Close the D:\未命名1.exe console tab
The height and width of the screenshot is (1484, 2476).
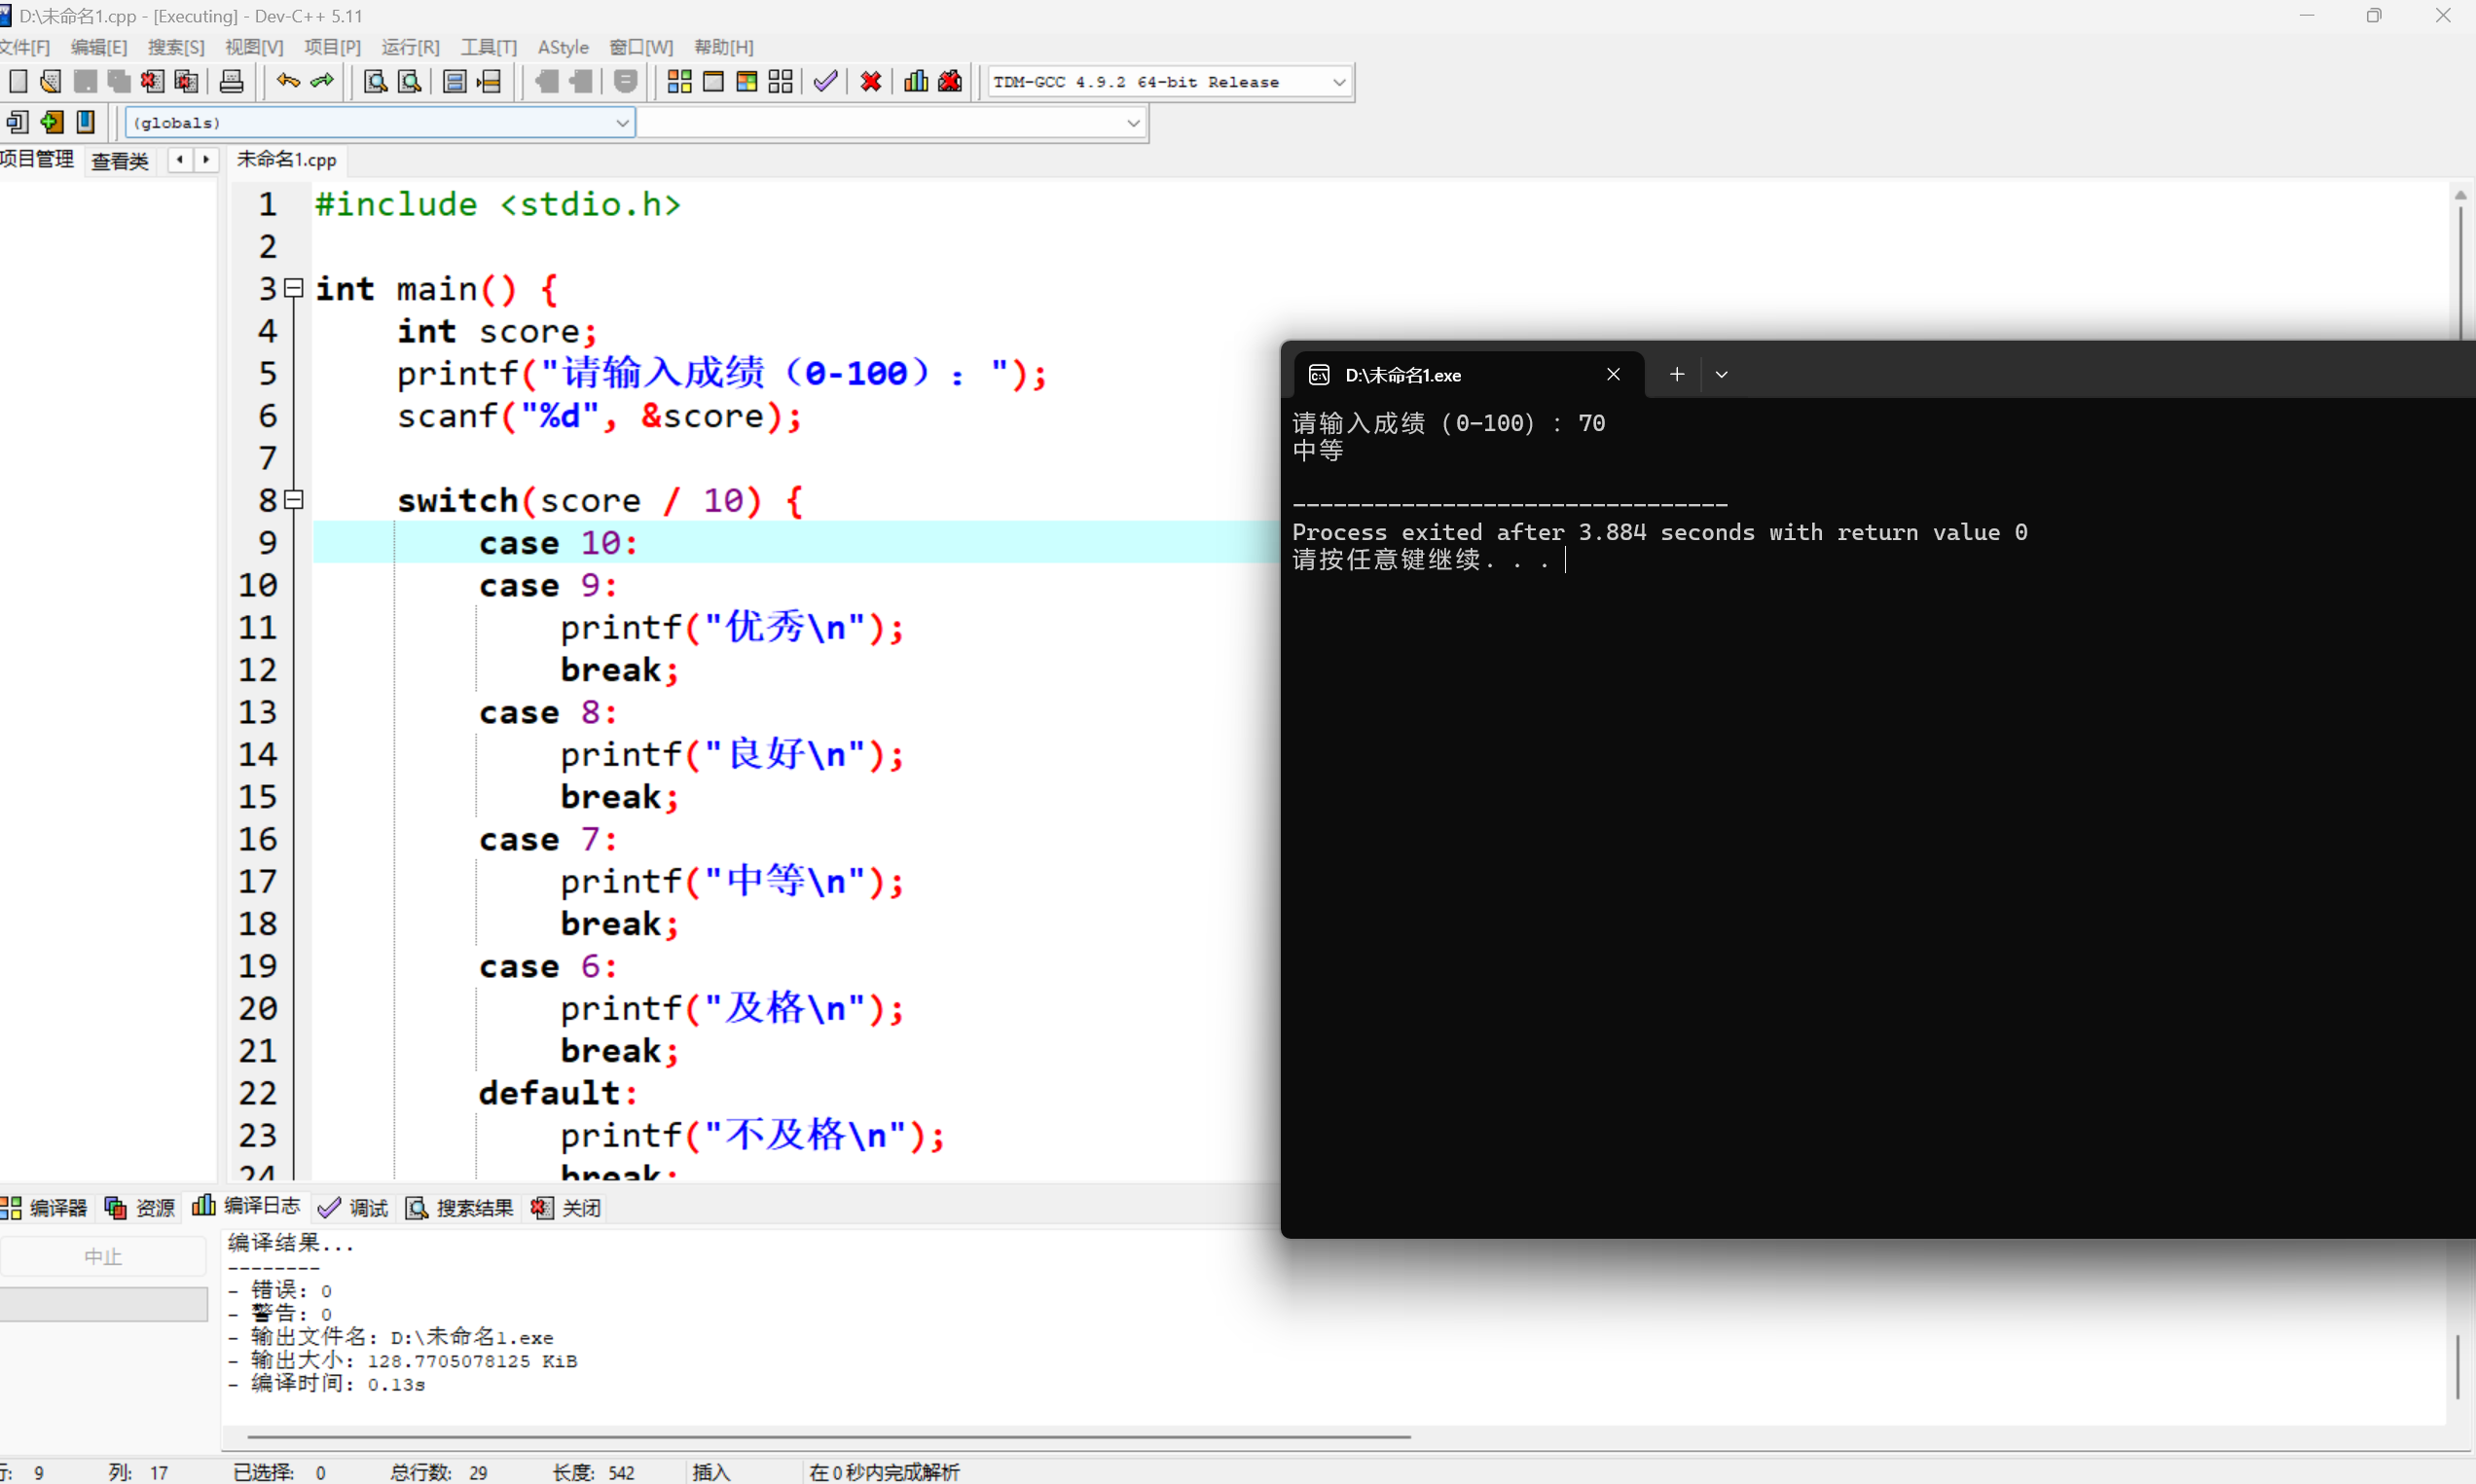tap(1613, 375)
